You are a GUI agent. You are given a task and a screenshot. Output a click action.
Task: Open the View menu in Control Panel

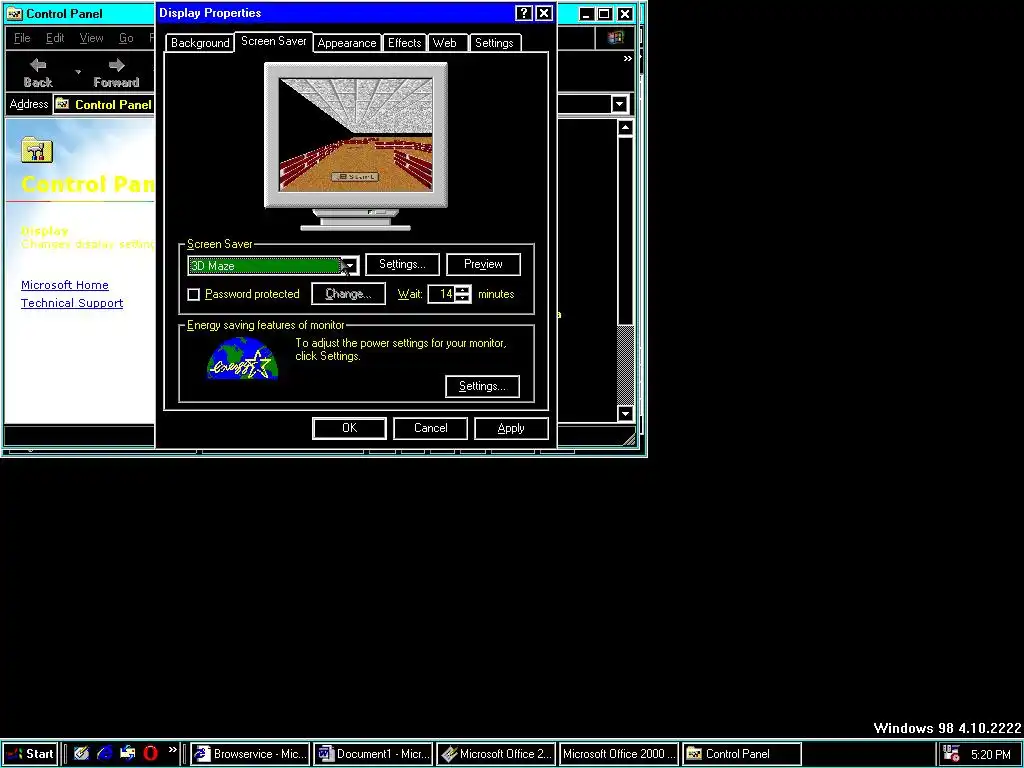point(91,38)
